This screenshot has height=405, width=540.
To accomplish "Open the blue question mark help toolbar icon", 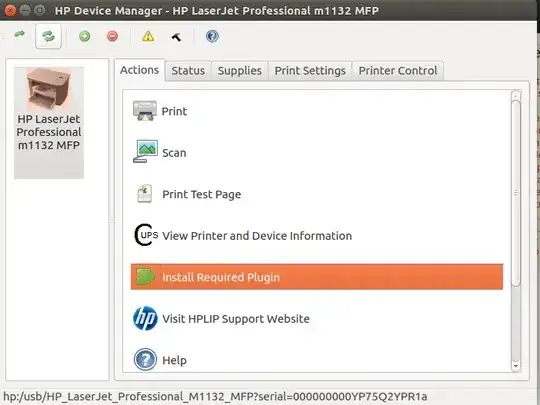I will tap(212, 36).
